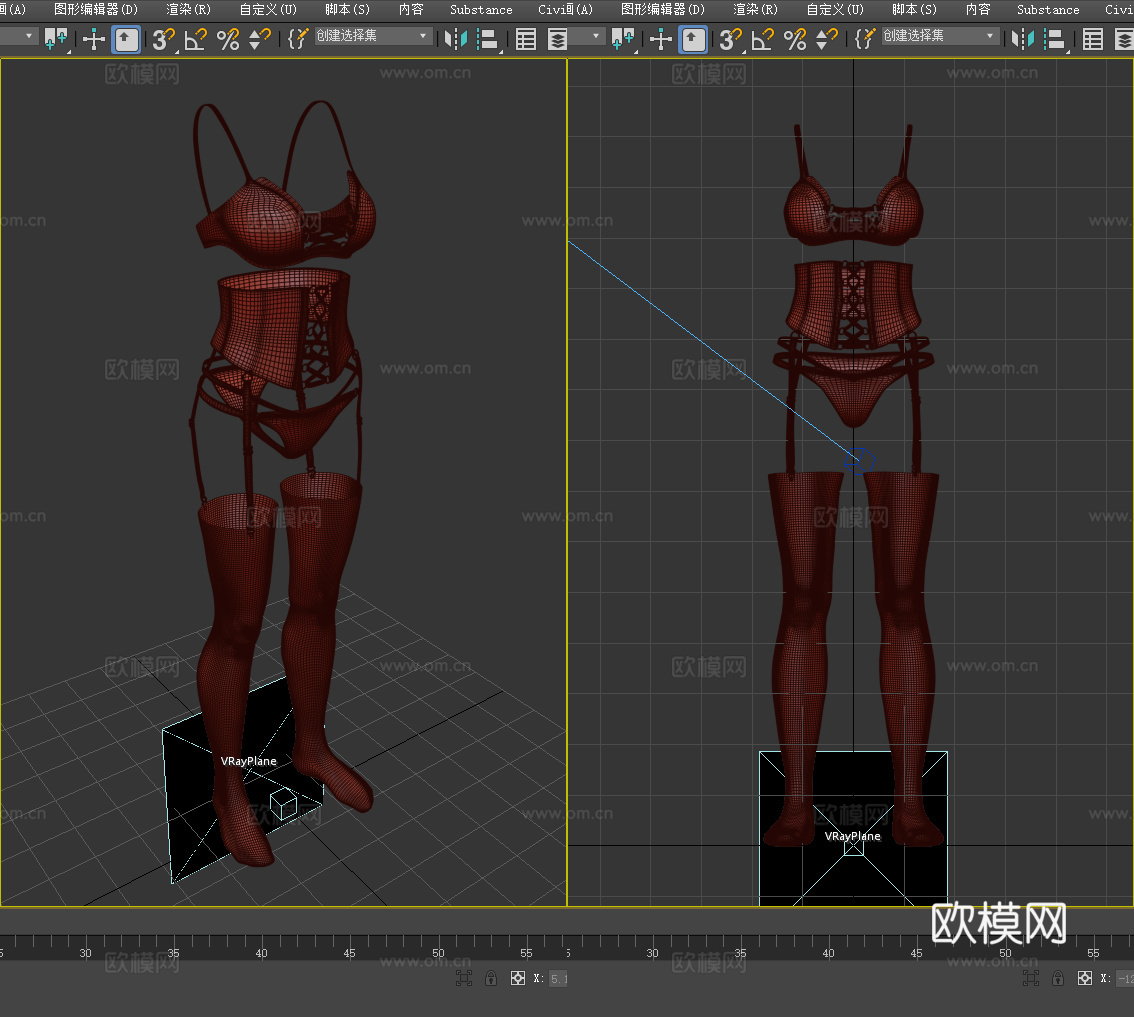Toggle 3D Snaps in left window toolbar
The height and width of the screenshot is (1017, 1134).
click(x=164, y=39)
